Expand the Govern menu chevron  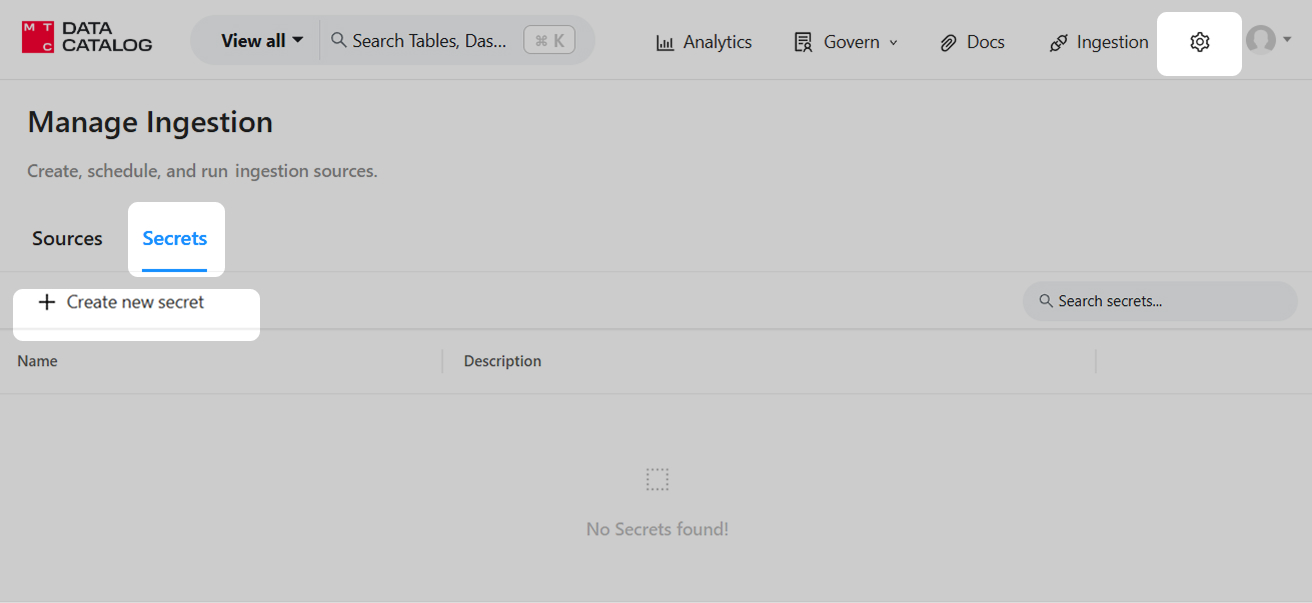894,43
